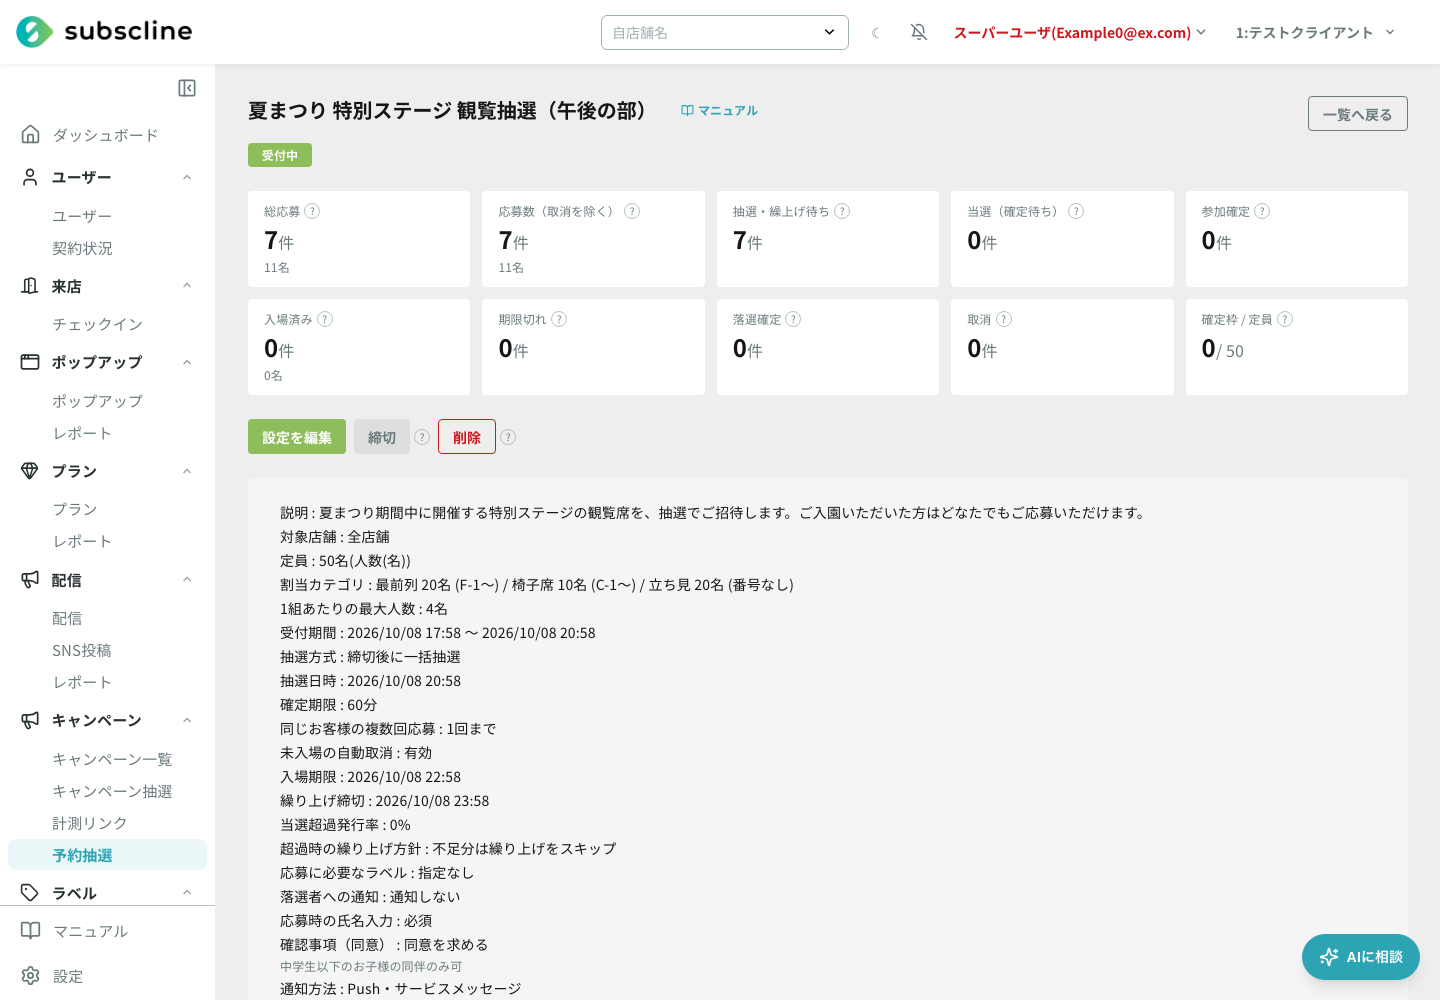Click help icon next to 応募数（取消を除く）

[x=632, y=211]
